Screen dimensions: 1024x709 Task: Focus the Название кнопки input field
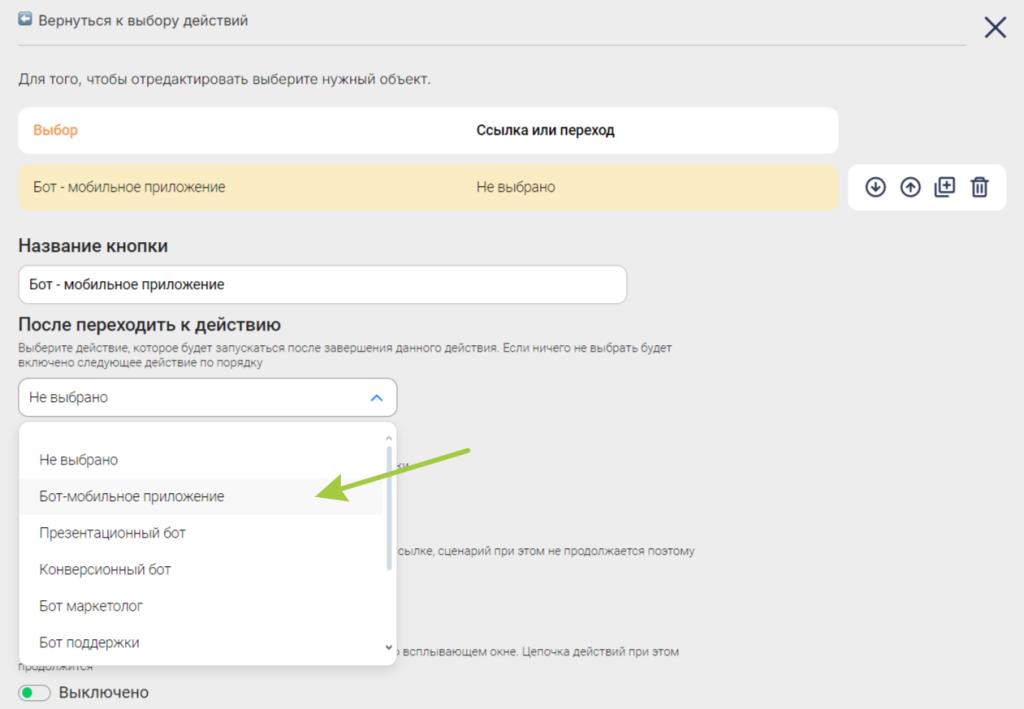323,285
